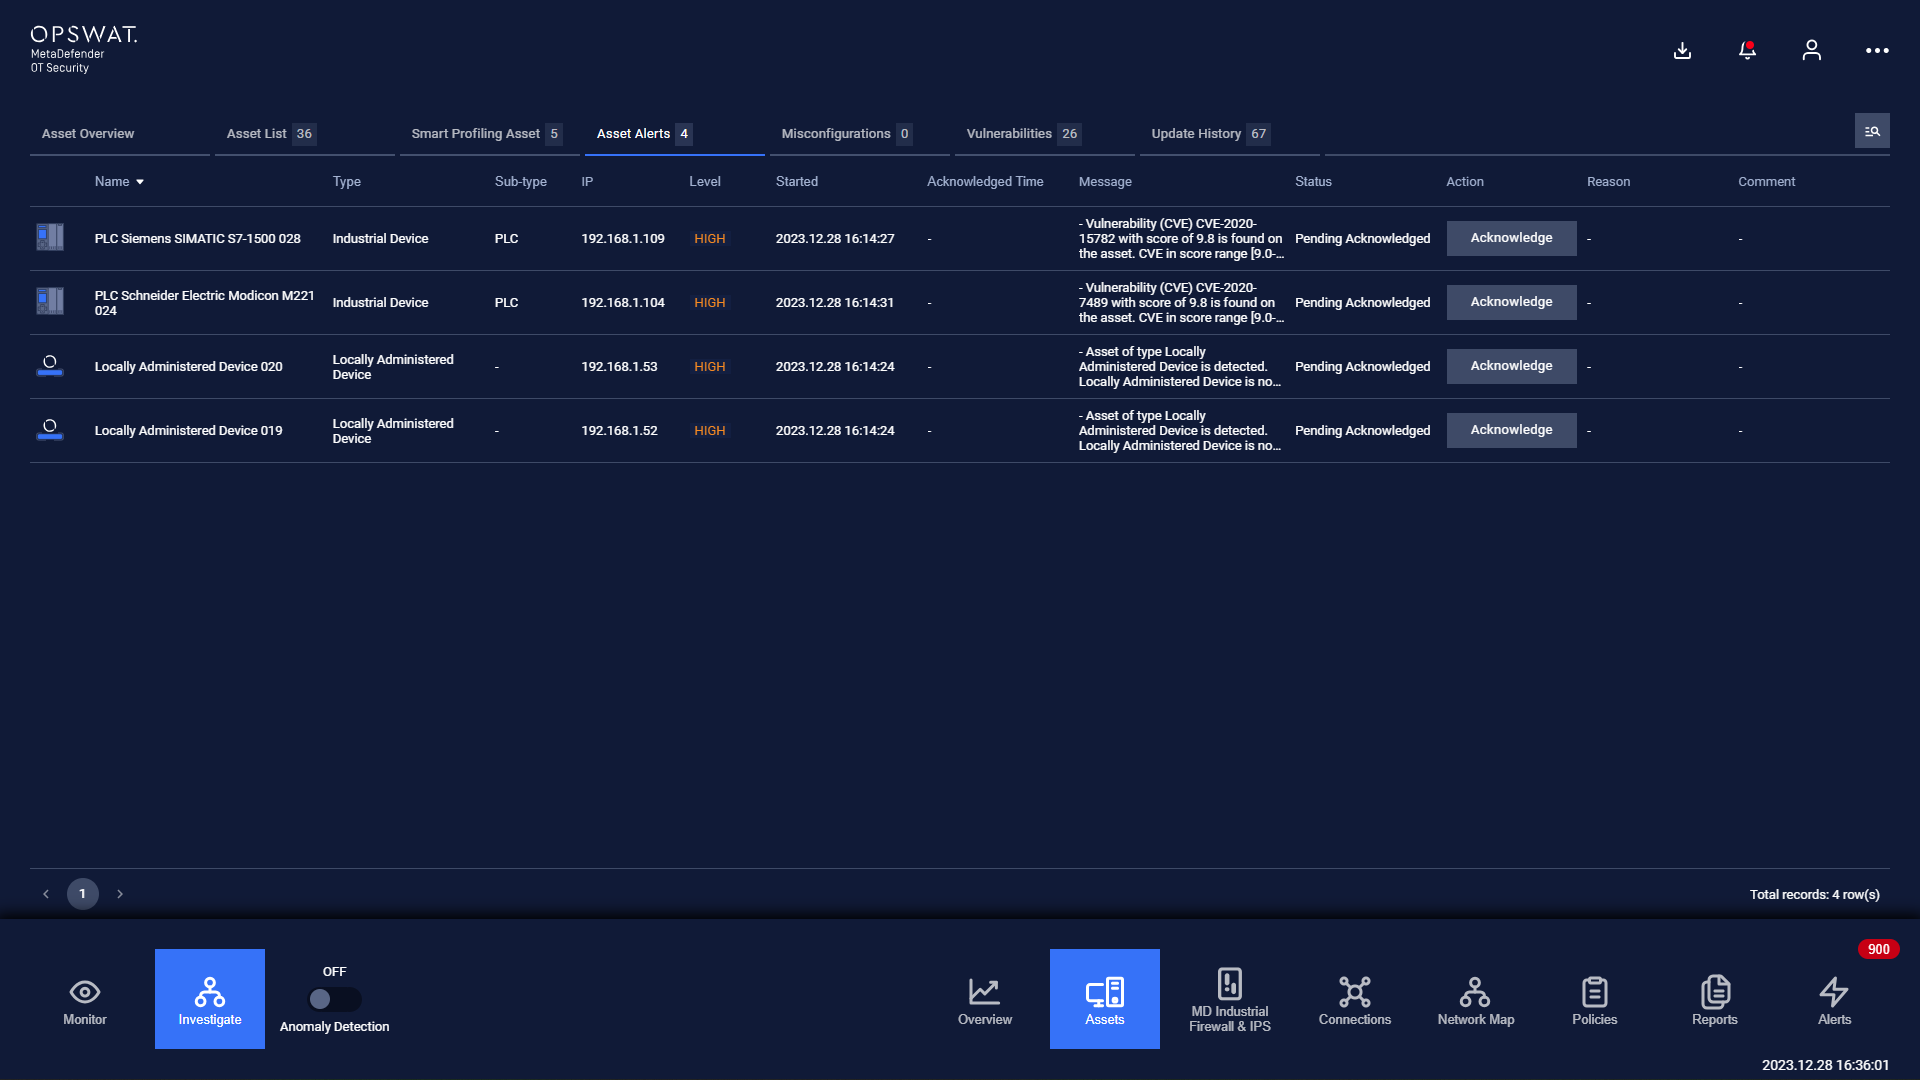Go to next page arrow
1920x1080 pixels.
tap(120, 894)
